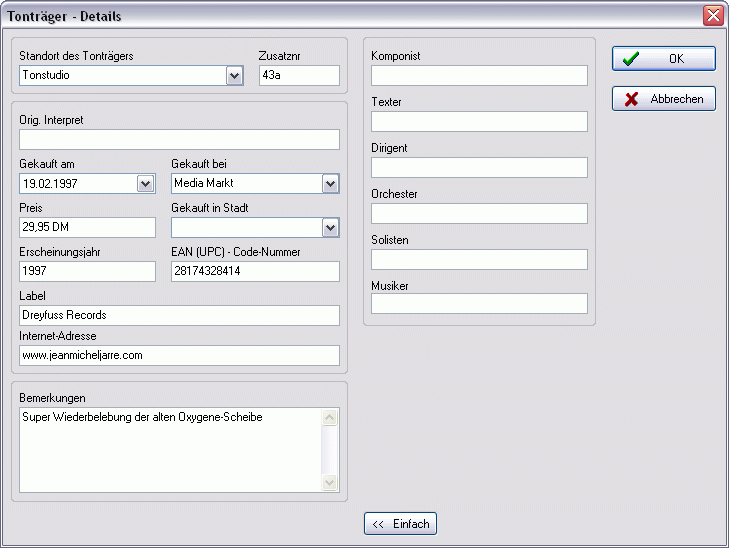729x548 pixels.
Task: Expand the Gekauft in Stadt dropdown arrow
Action: point(331,228)
